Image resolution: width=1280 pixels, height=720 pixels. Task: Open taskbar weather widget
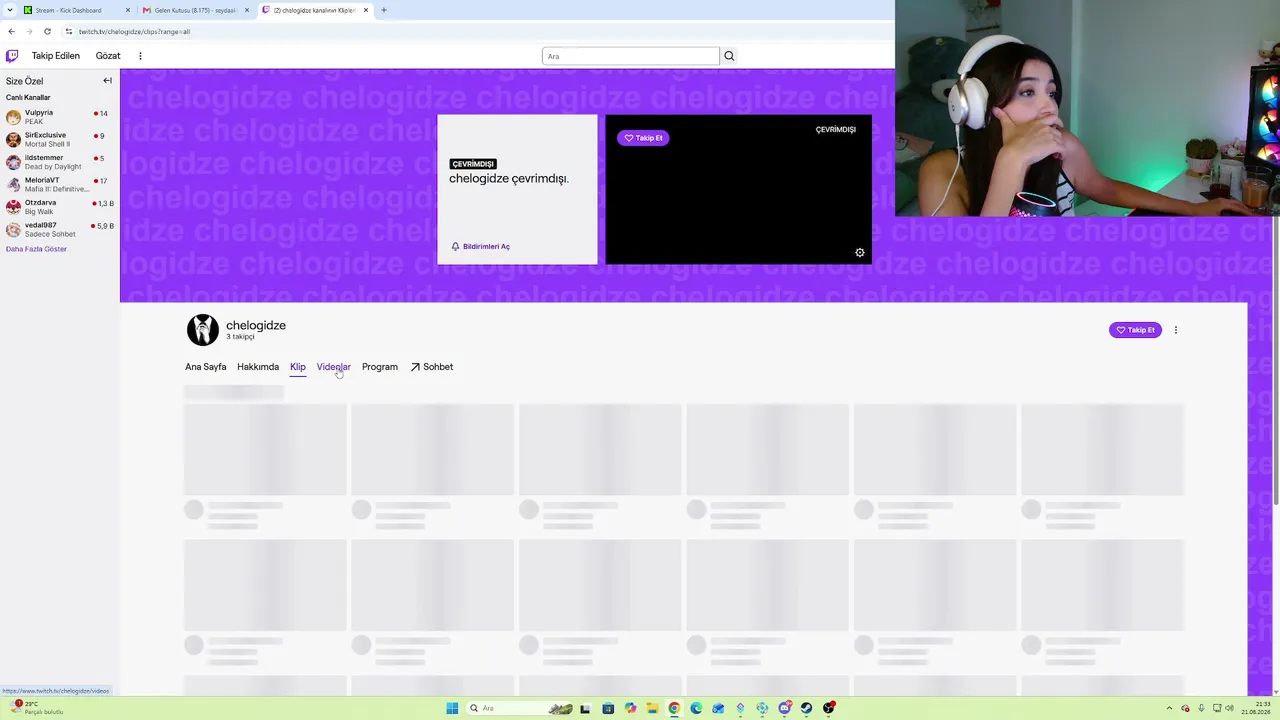[x=36, y=708]
